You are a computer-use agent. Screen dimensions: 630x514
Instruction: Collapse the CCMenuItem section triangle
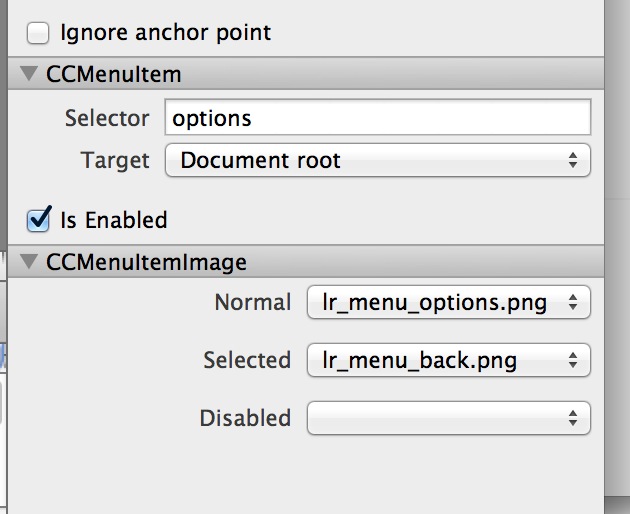(x=29, y=74)
